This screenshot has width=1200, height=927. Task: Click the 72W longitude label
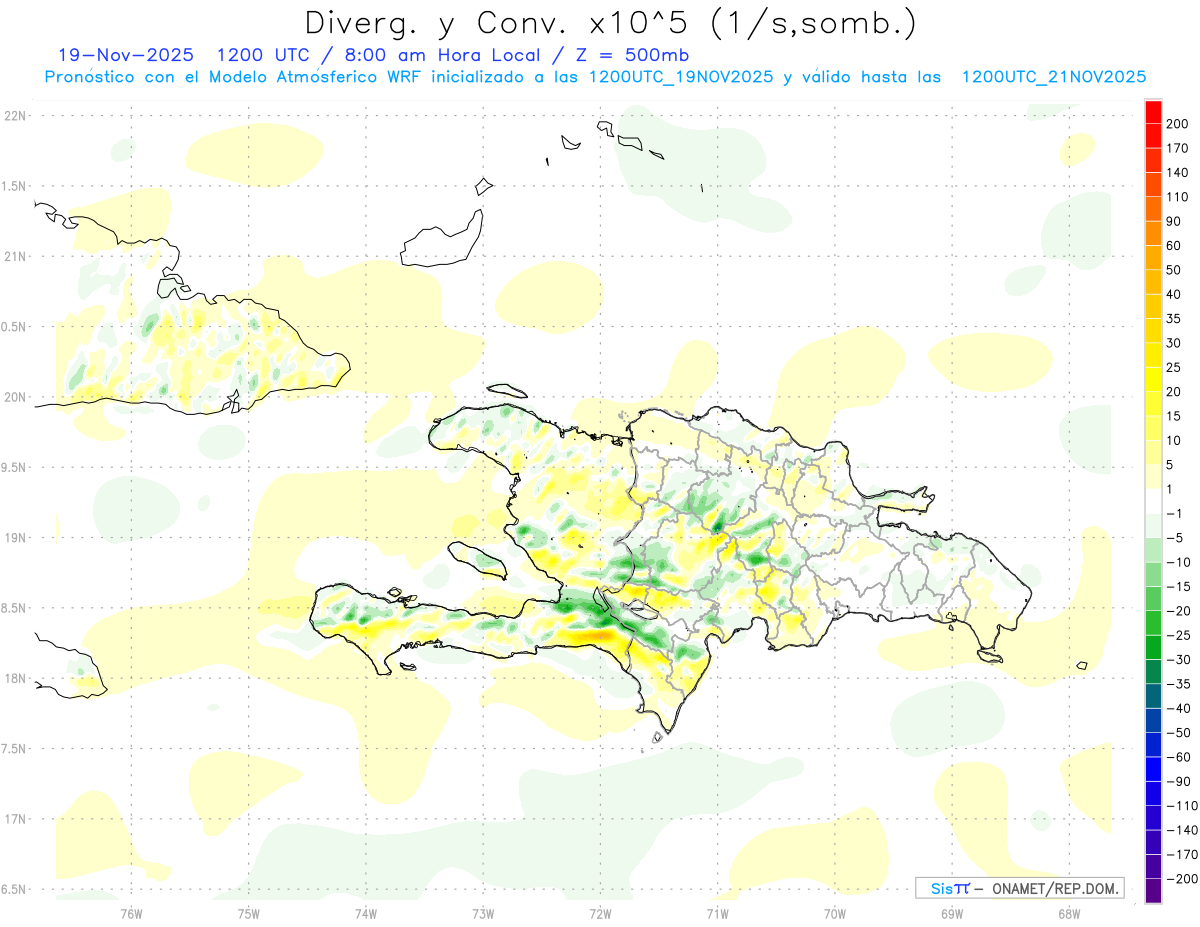pos(600,913)
